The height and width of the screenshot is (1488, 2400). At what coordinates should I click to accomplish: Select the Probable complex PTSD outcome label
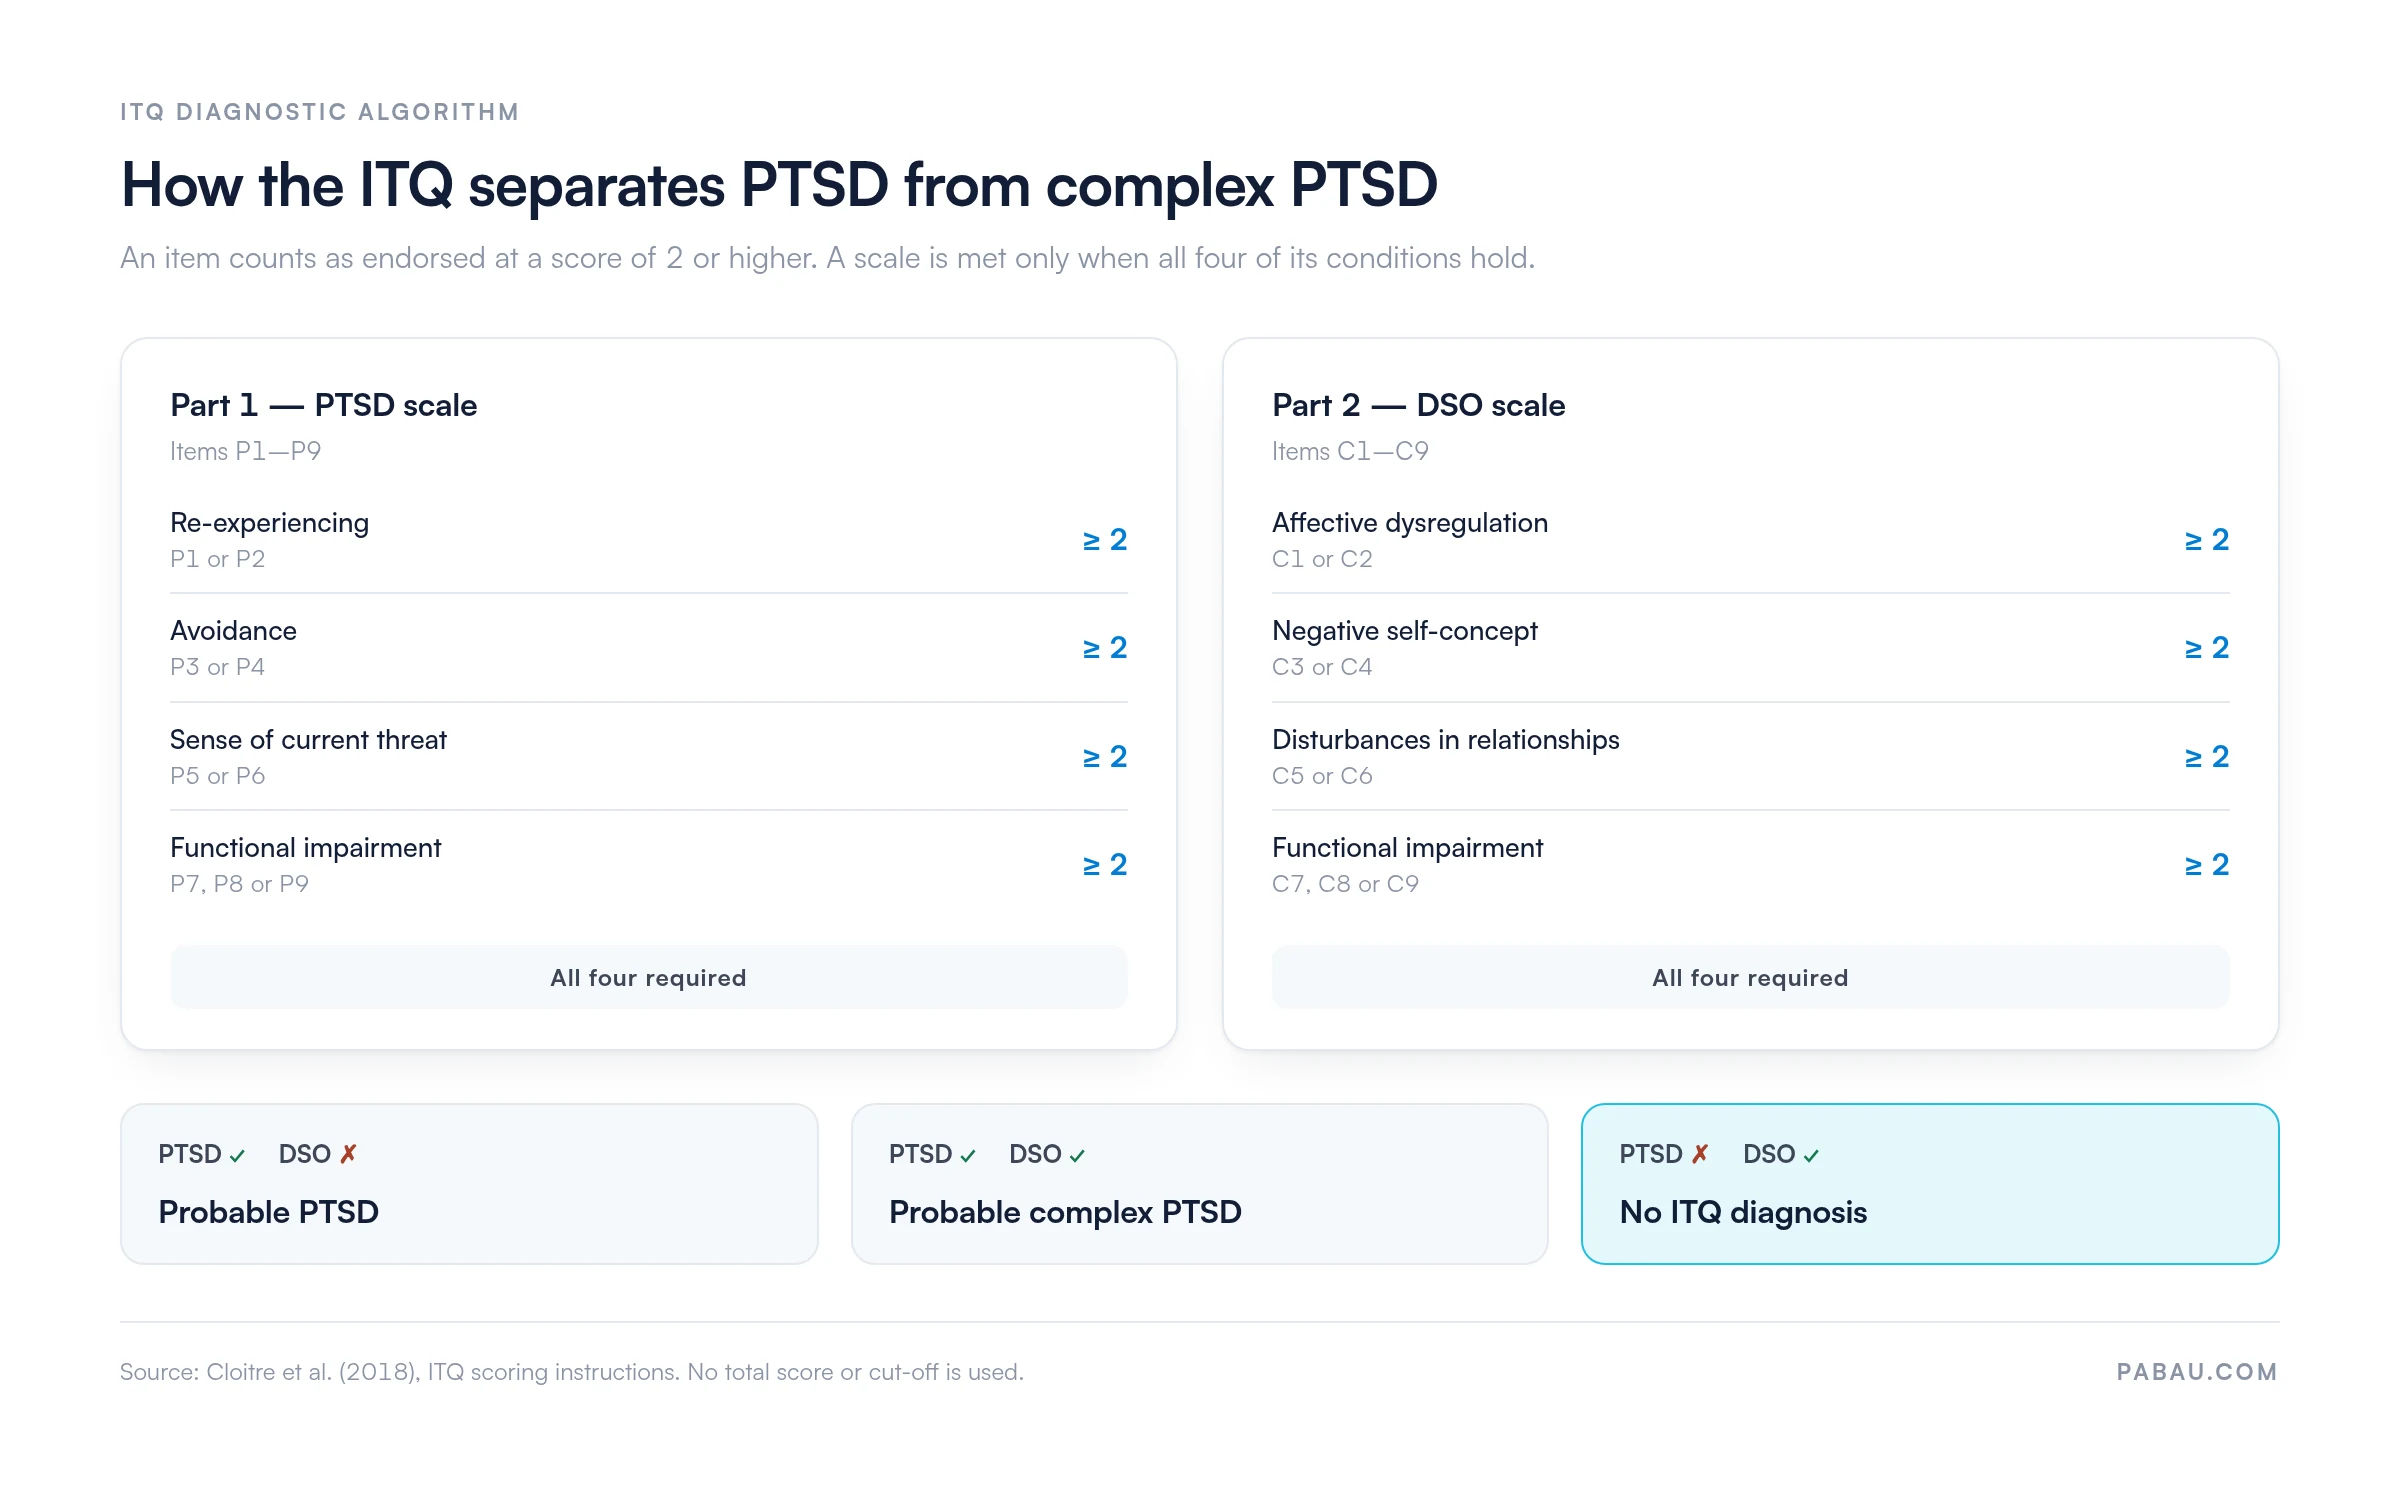pos(1065,1212)
